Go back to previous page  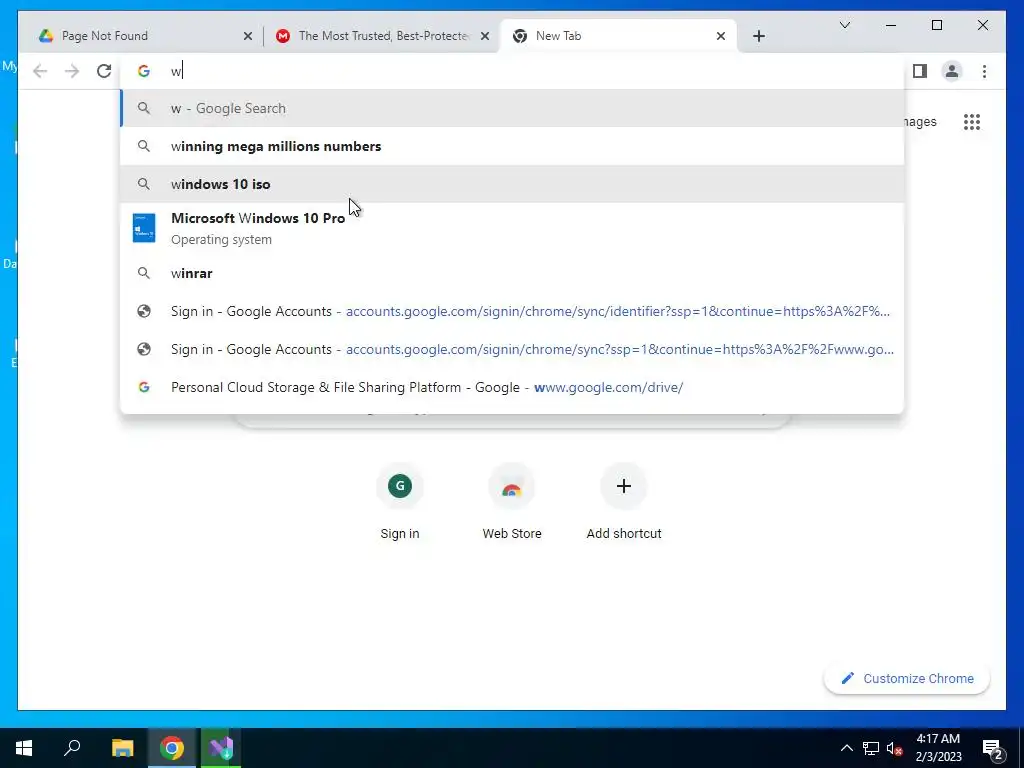pos(40,71)
